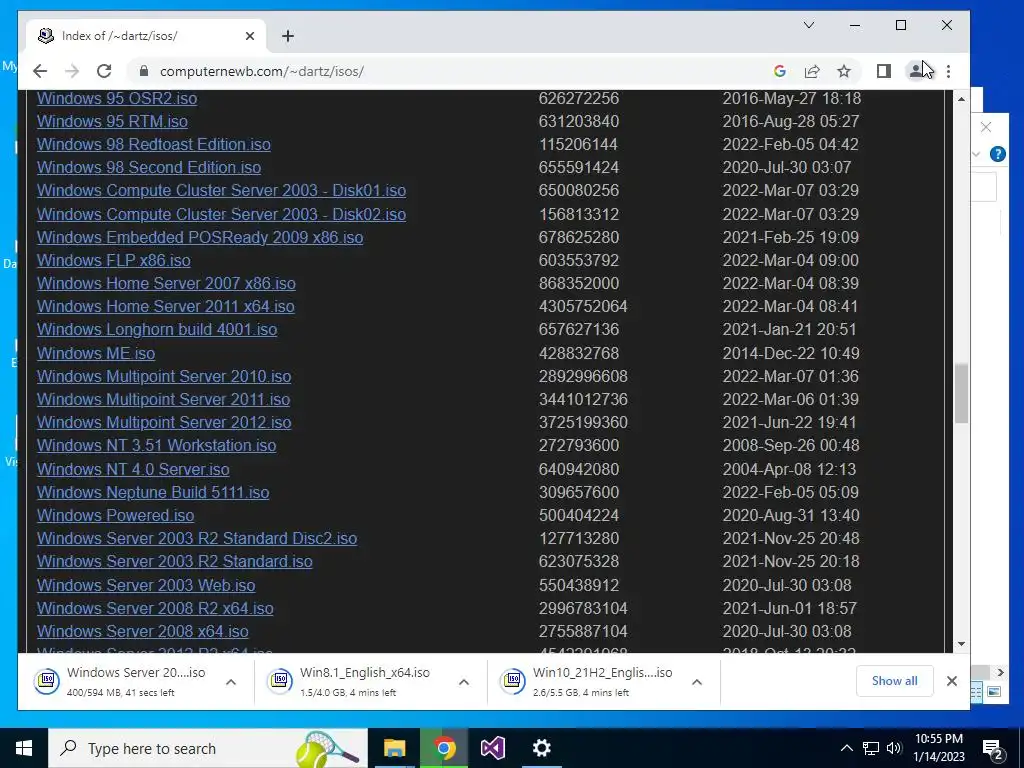Bookmark this page with the star
Image resolution: width=1024 pixels, height=768 pixels.
click(x=844, y=71)
